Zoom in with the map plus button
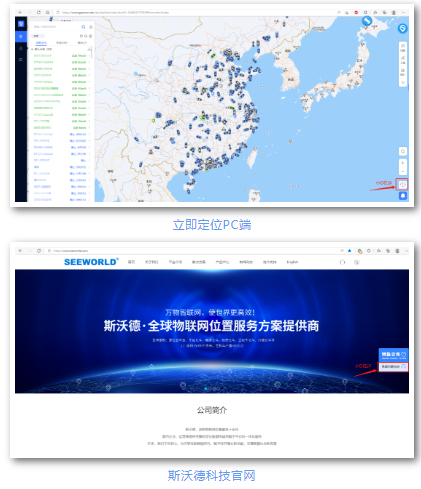The width and height of the screenshot is (421, 489). point(403,163)
